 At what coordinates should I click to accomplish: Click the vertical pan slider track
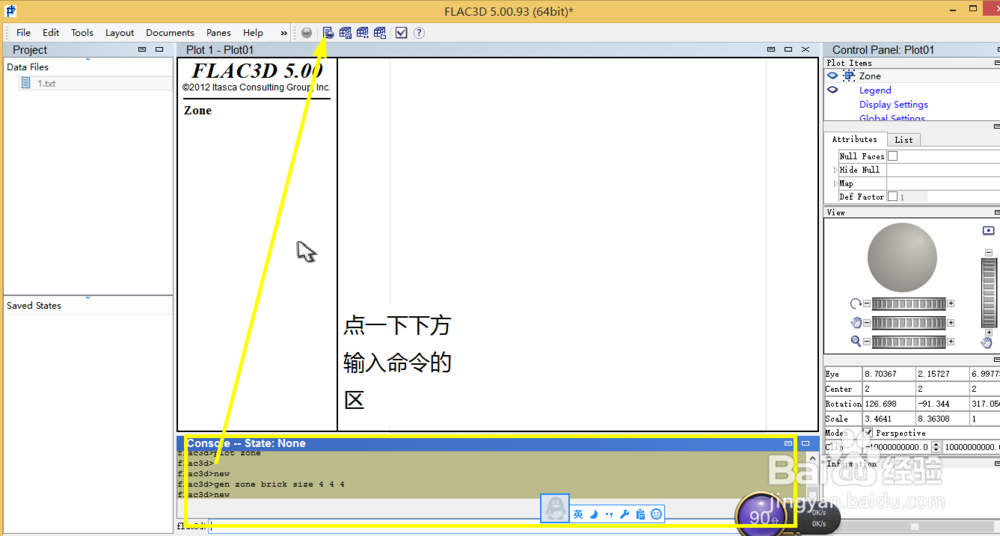[x=989, y=292]
